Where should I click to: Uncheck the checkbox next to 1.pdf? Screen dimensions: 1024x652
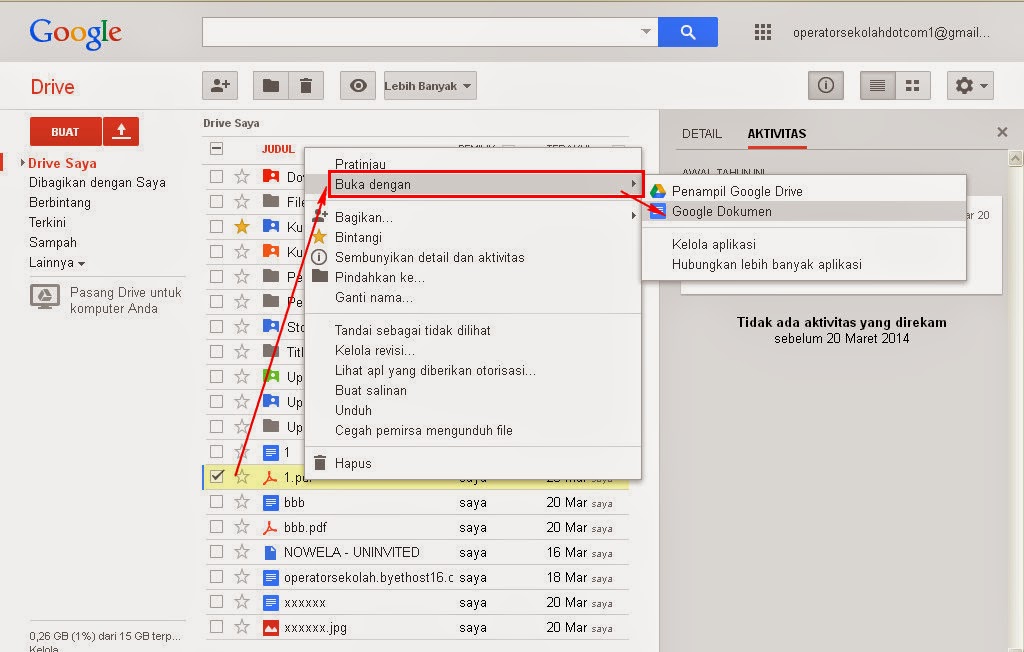point(216,477)
